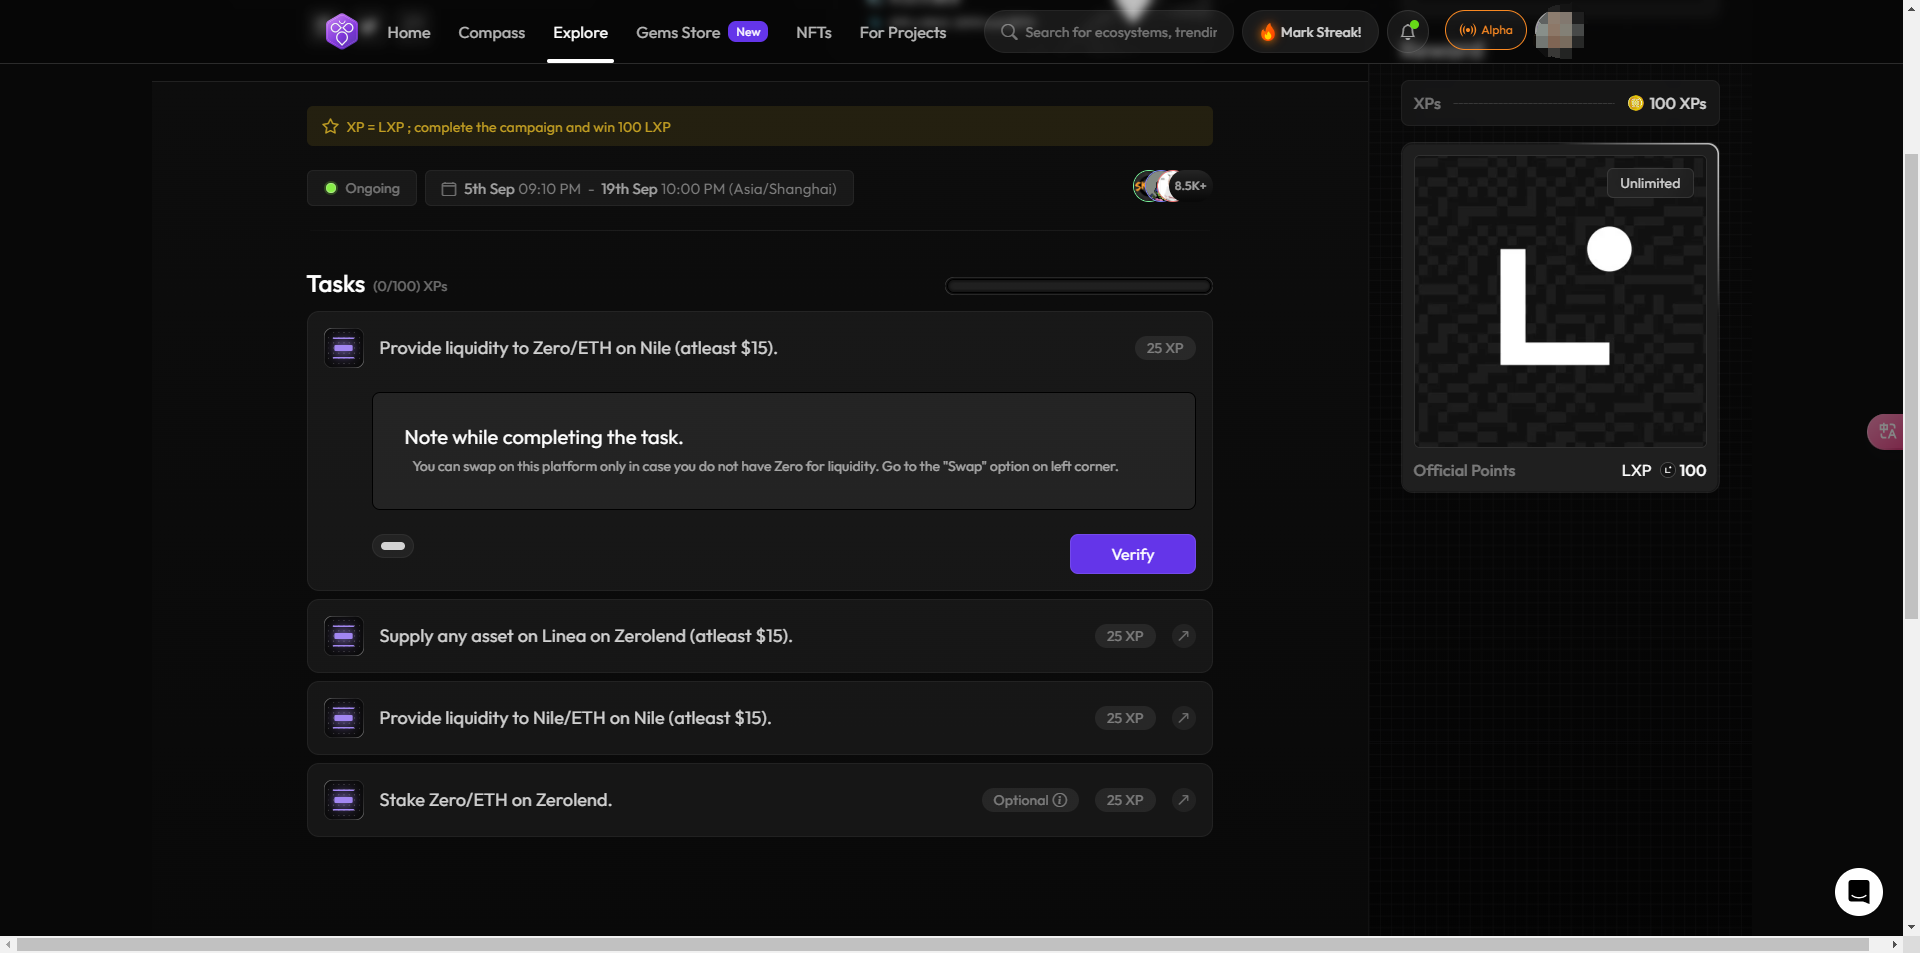The image size is (1920, 953).
Task: Click the user profile avatar
Action: [1559, 32]
